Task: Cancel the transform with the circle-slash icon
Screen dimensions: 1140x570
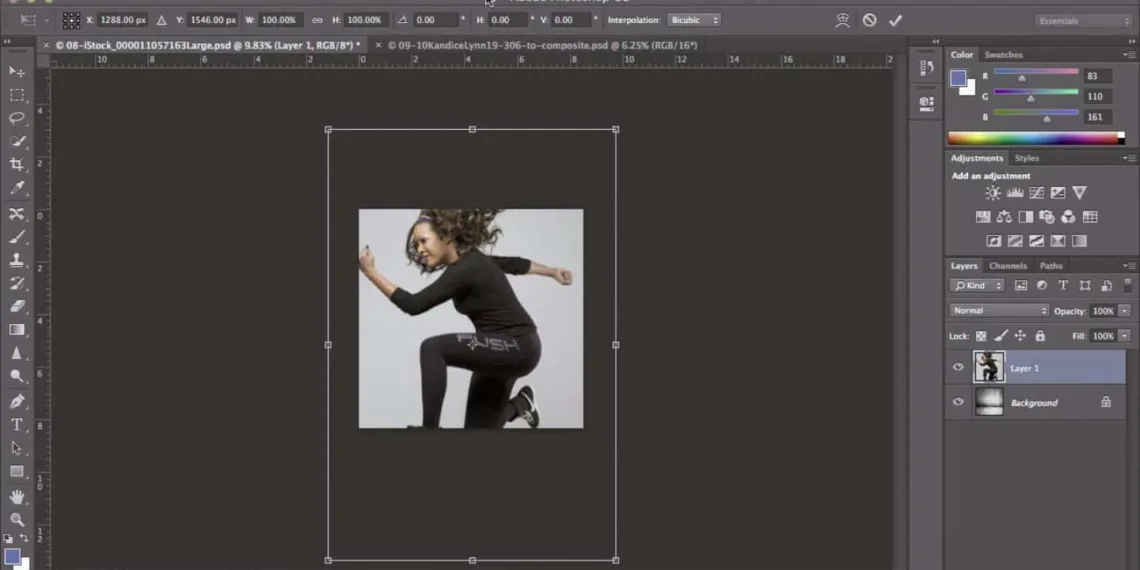Action: (x=869, y=20)
